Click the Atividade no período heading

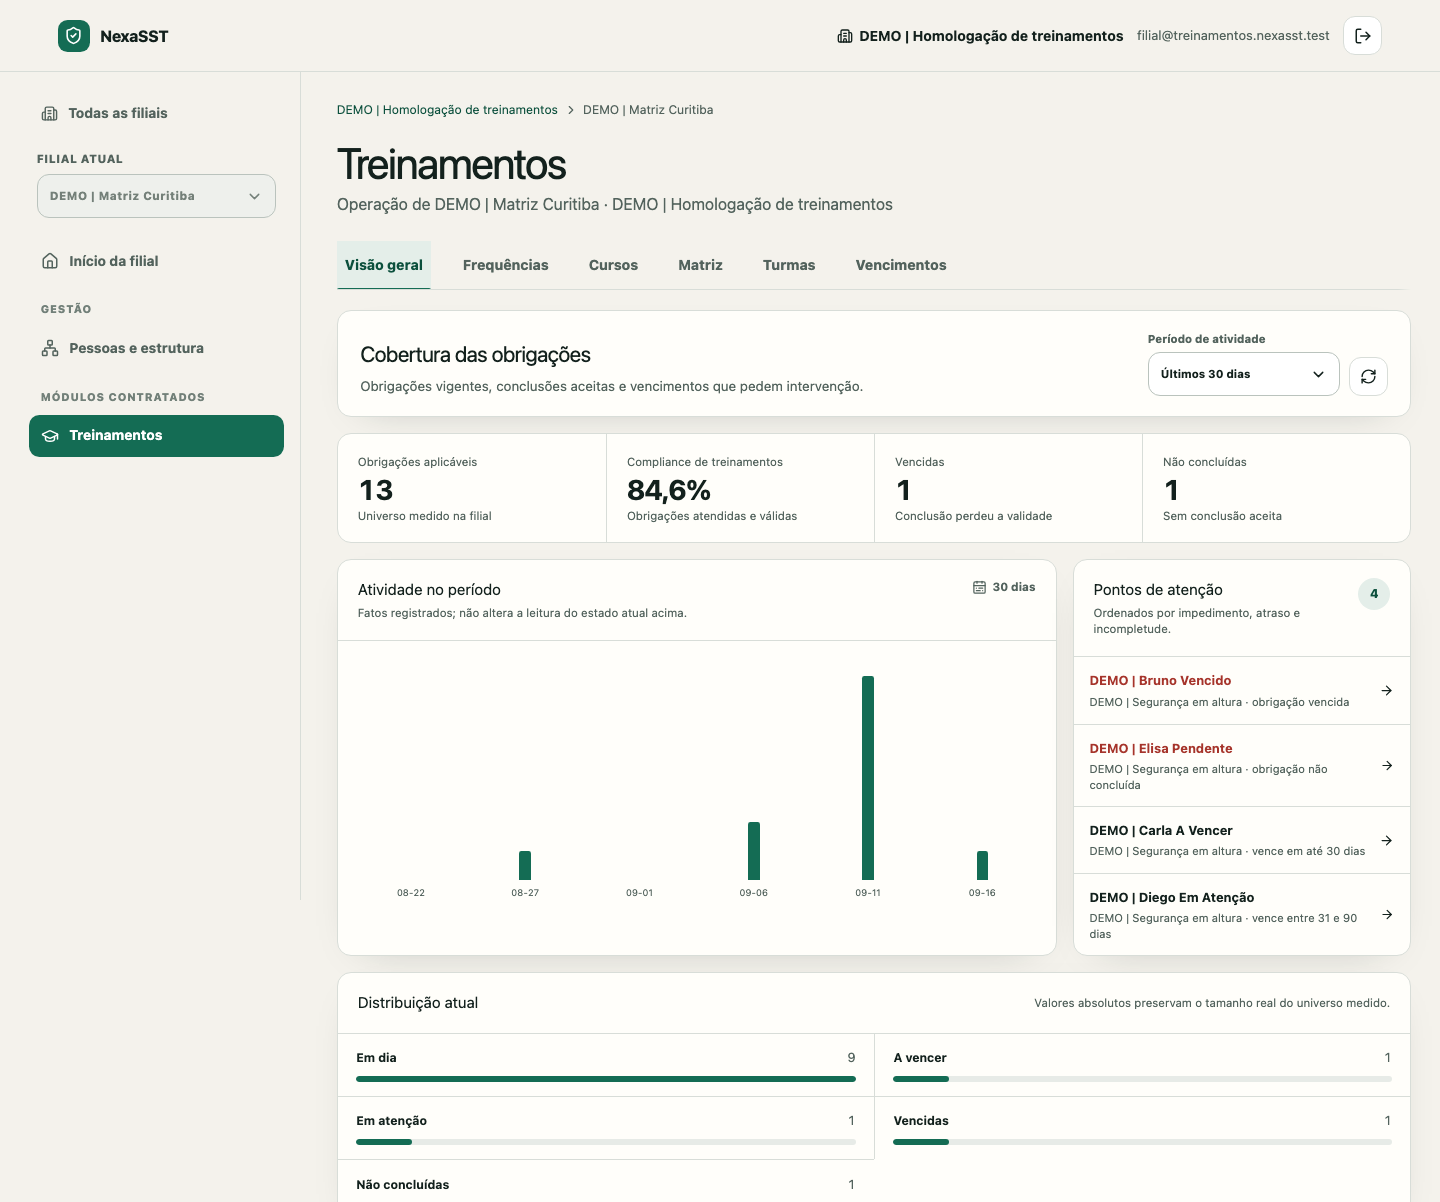429,590
